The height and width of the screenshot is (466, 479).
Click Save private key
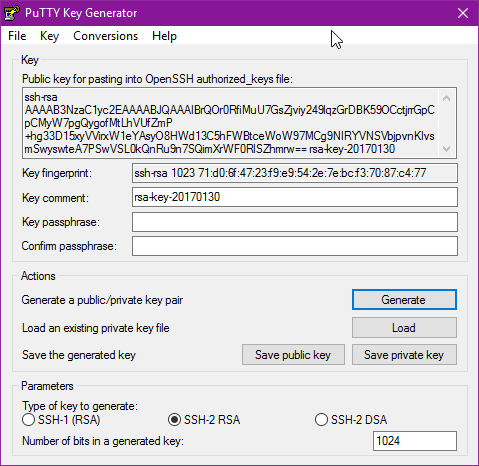[404, 355]
